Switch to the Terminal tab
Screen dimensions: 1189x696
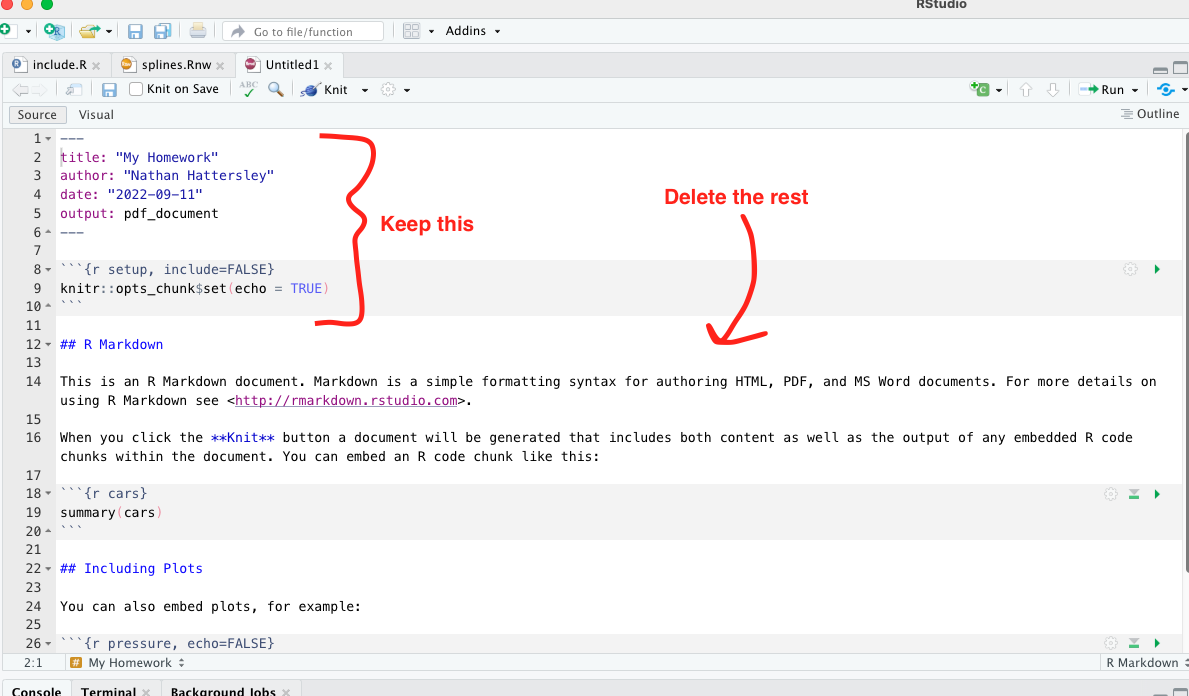click(108, 690)
